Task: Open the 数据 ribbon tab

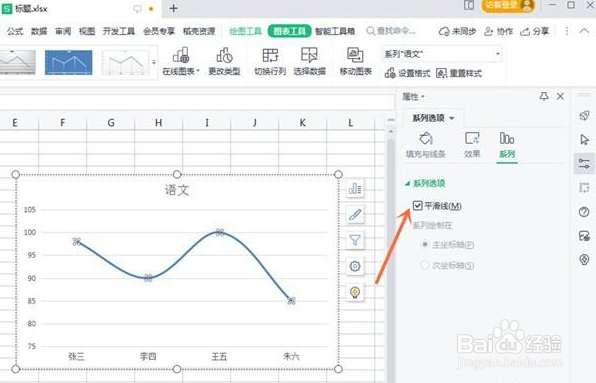Action: click(39, 31)
